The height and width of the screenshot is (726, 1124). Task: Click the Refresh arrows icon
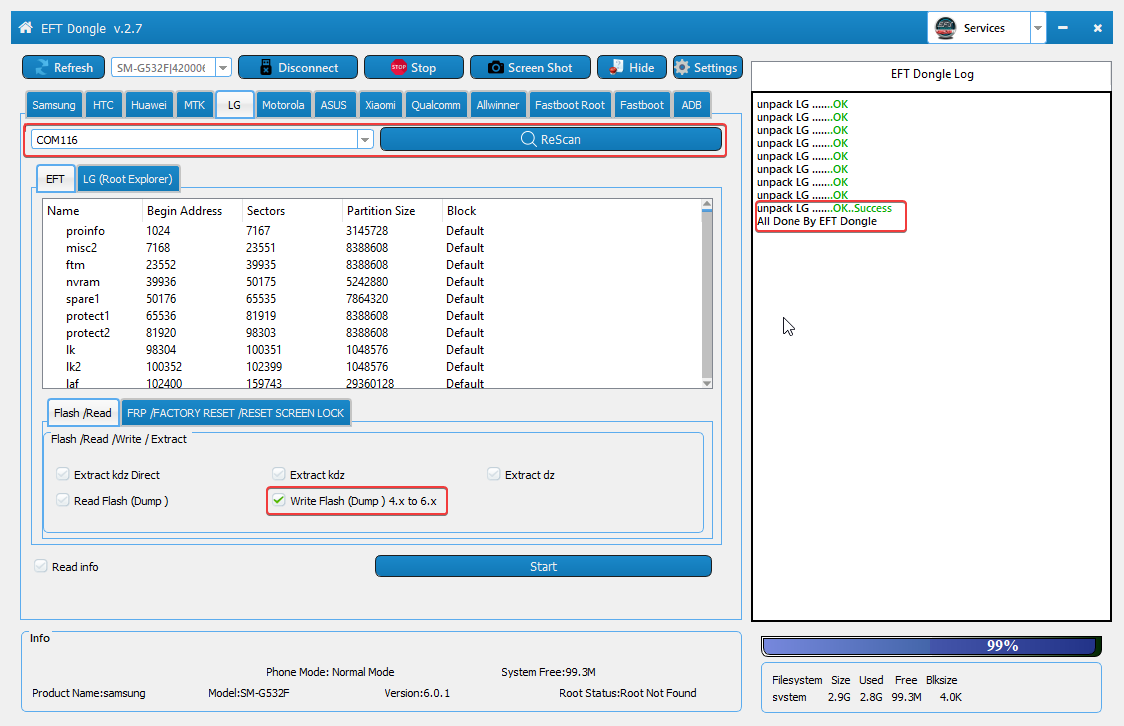click(41, 68)
